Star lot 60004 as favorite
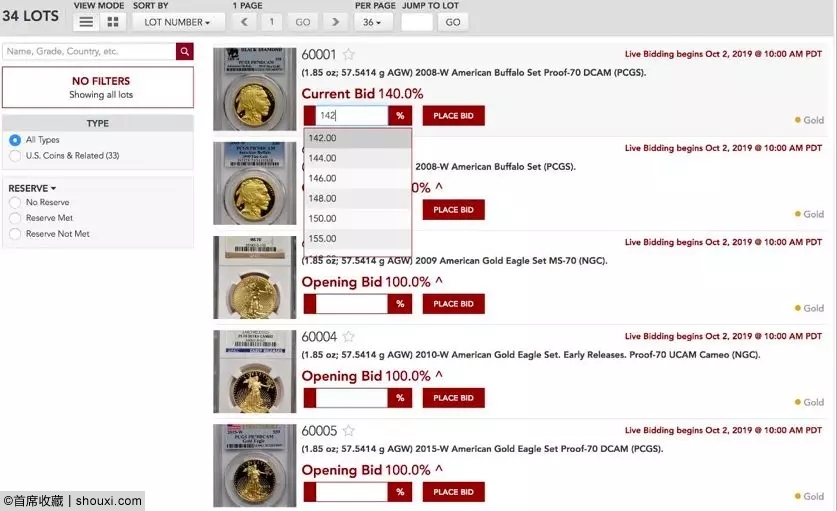Viewport: 837px width, 511px height. [349, 336]
